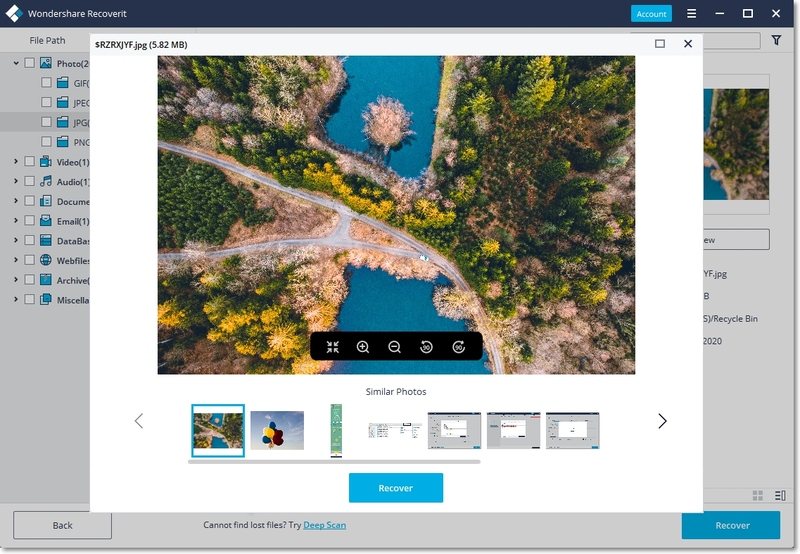Rotate photo clockwise 90 degrees
The image size is (800, 554).
click(x=459, y=347)
